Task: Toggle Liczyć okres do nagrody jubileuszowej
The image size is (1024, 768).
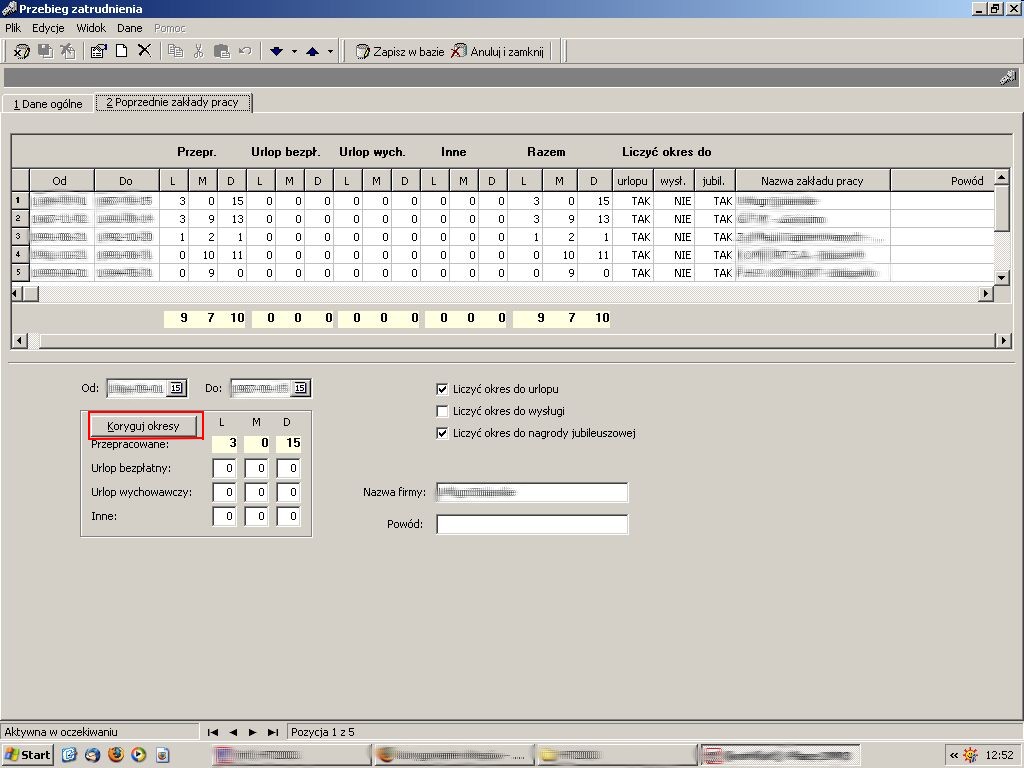Action: pos(442,433)
